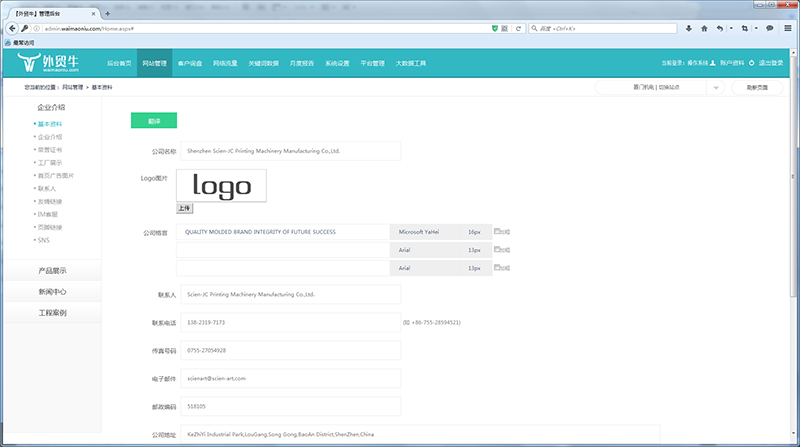Toggle the bold checkbox on third slogan row
Viewport: 800px width, 447px height.
point(498,268)
